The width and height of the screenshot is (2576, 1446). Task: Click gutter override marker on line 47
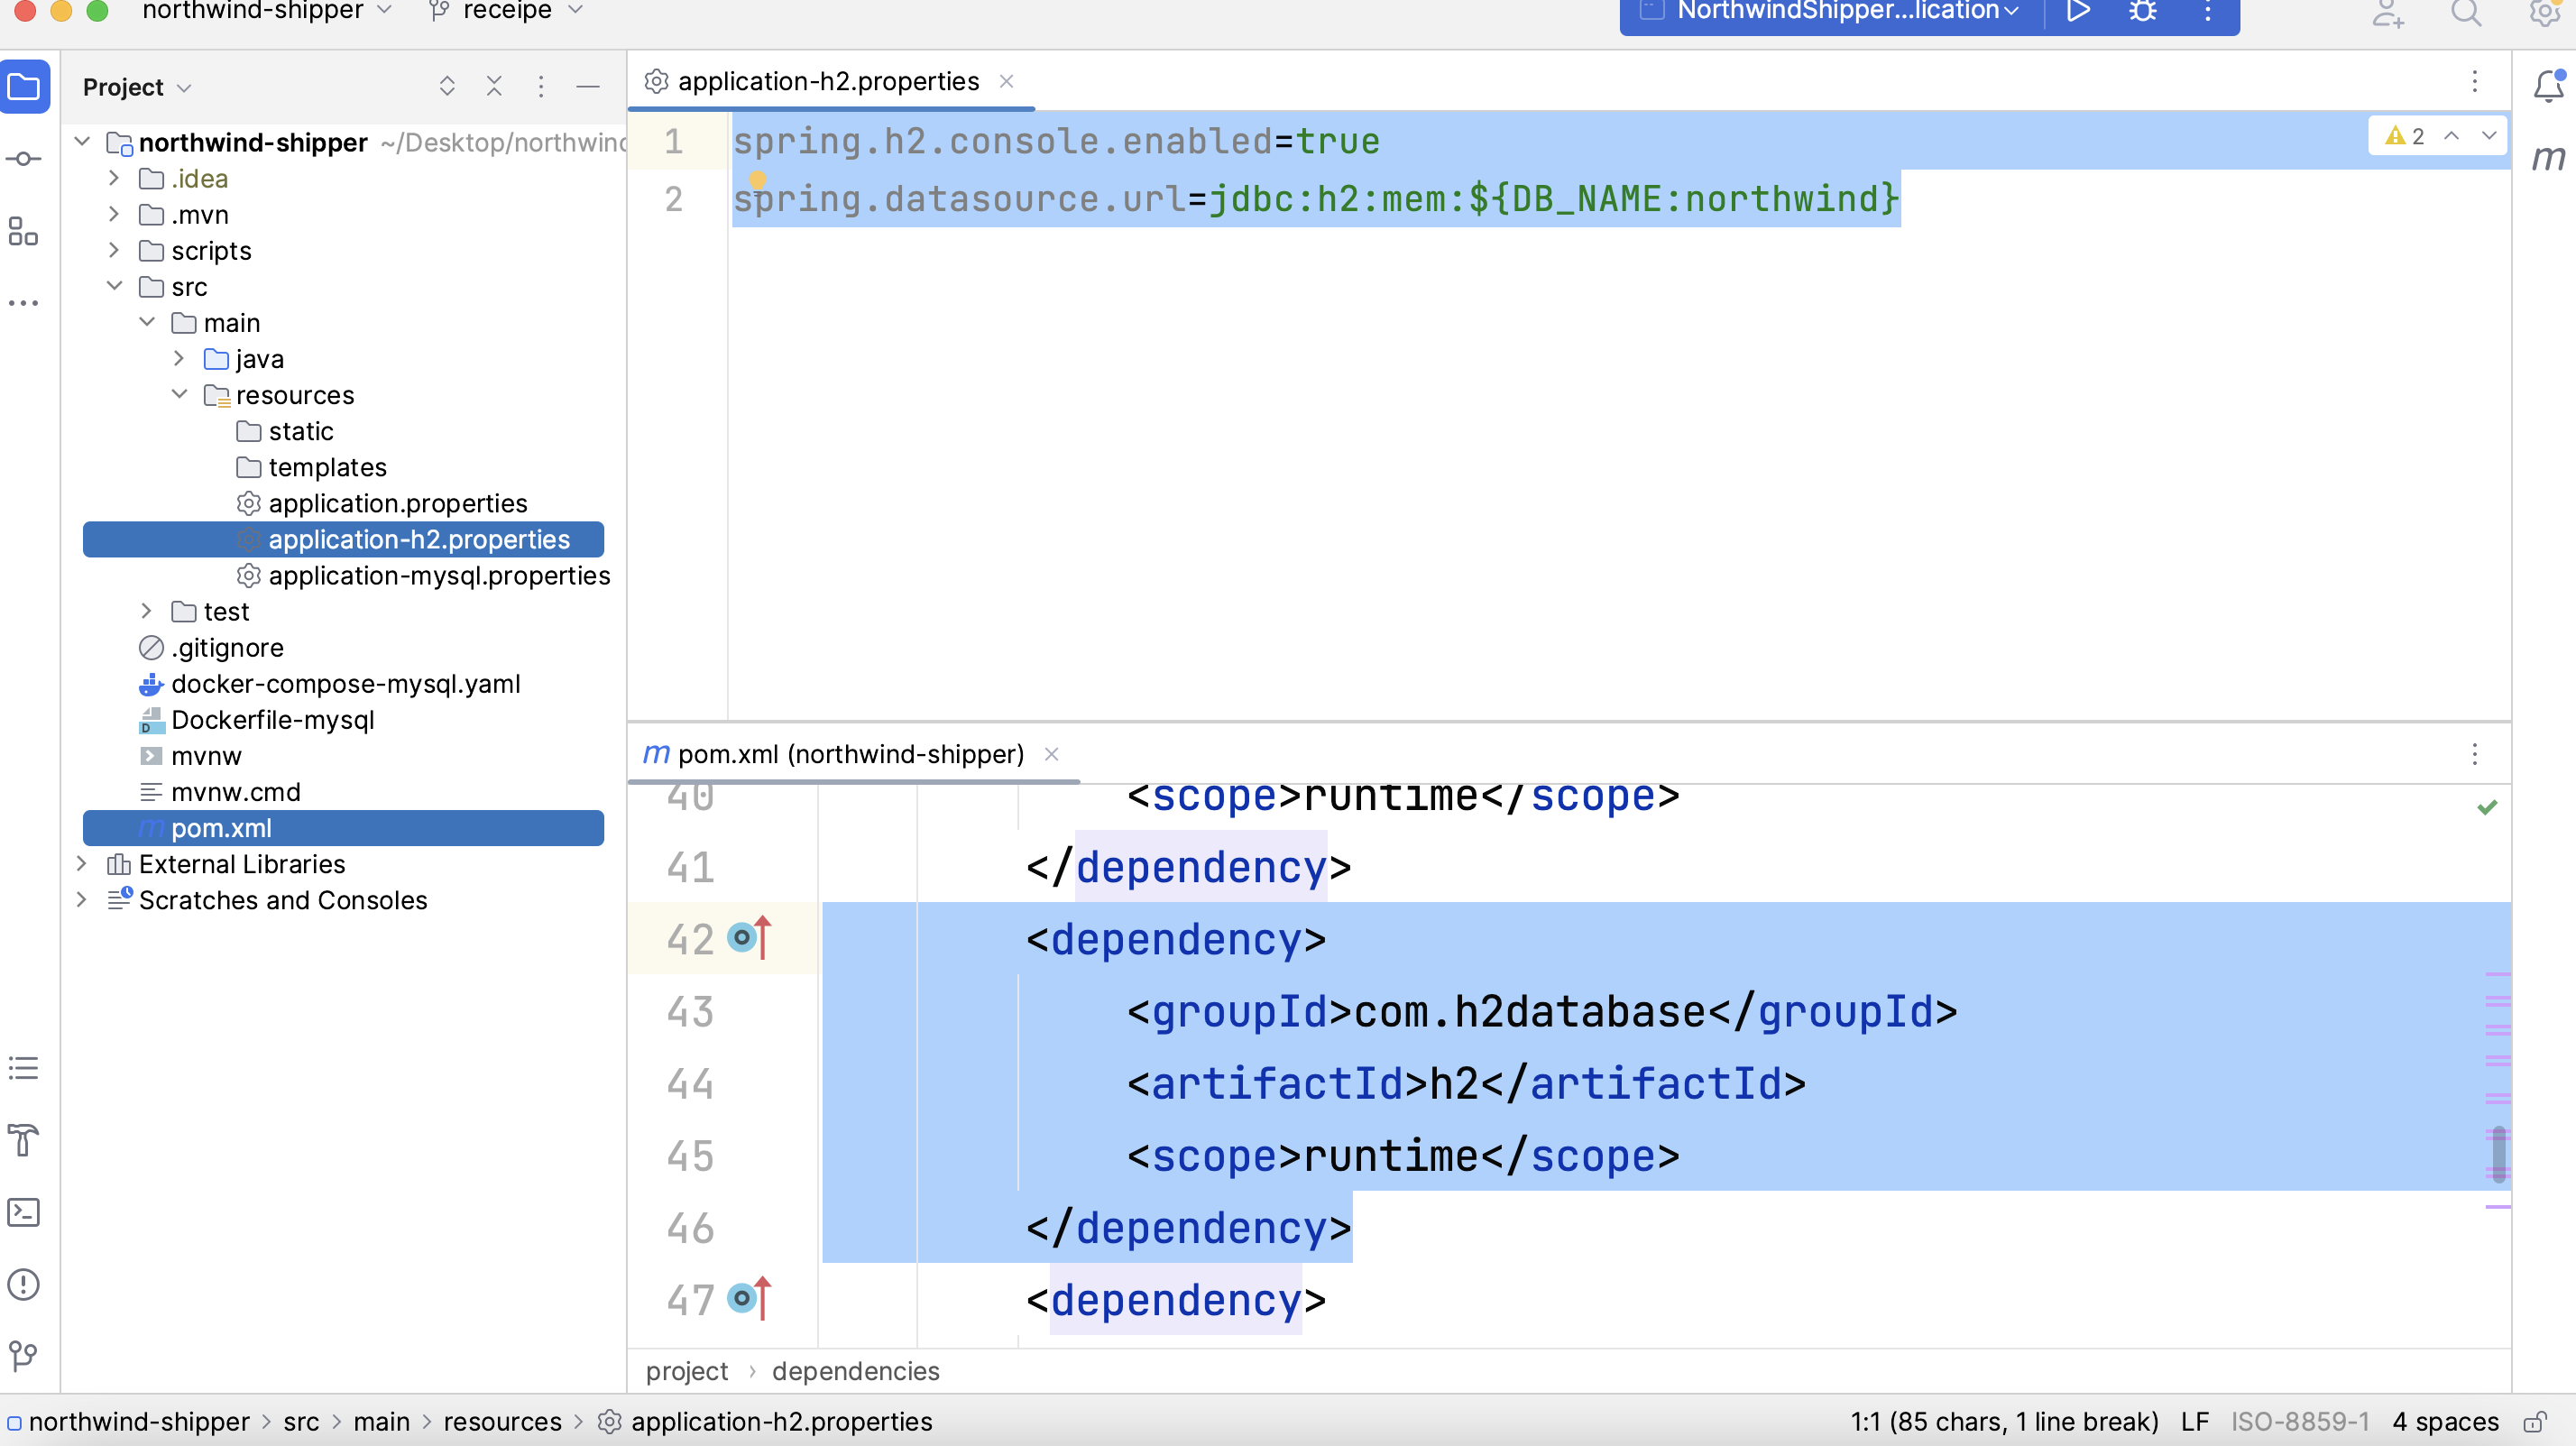750,1299
